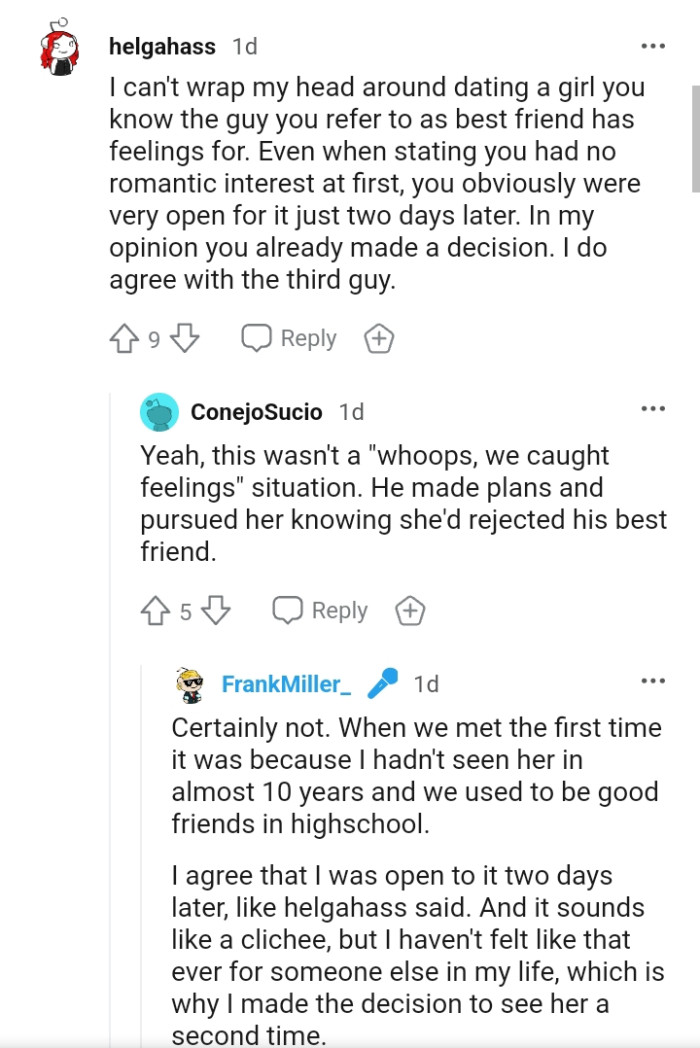Open the overflow menu on ConejoSucio's comment

coord(653,408)
